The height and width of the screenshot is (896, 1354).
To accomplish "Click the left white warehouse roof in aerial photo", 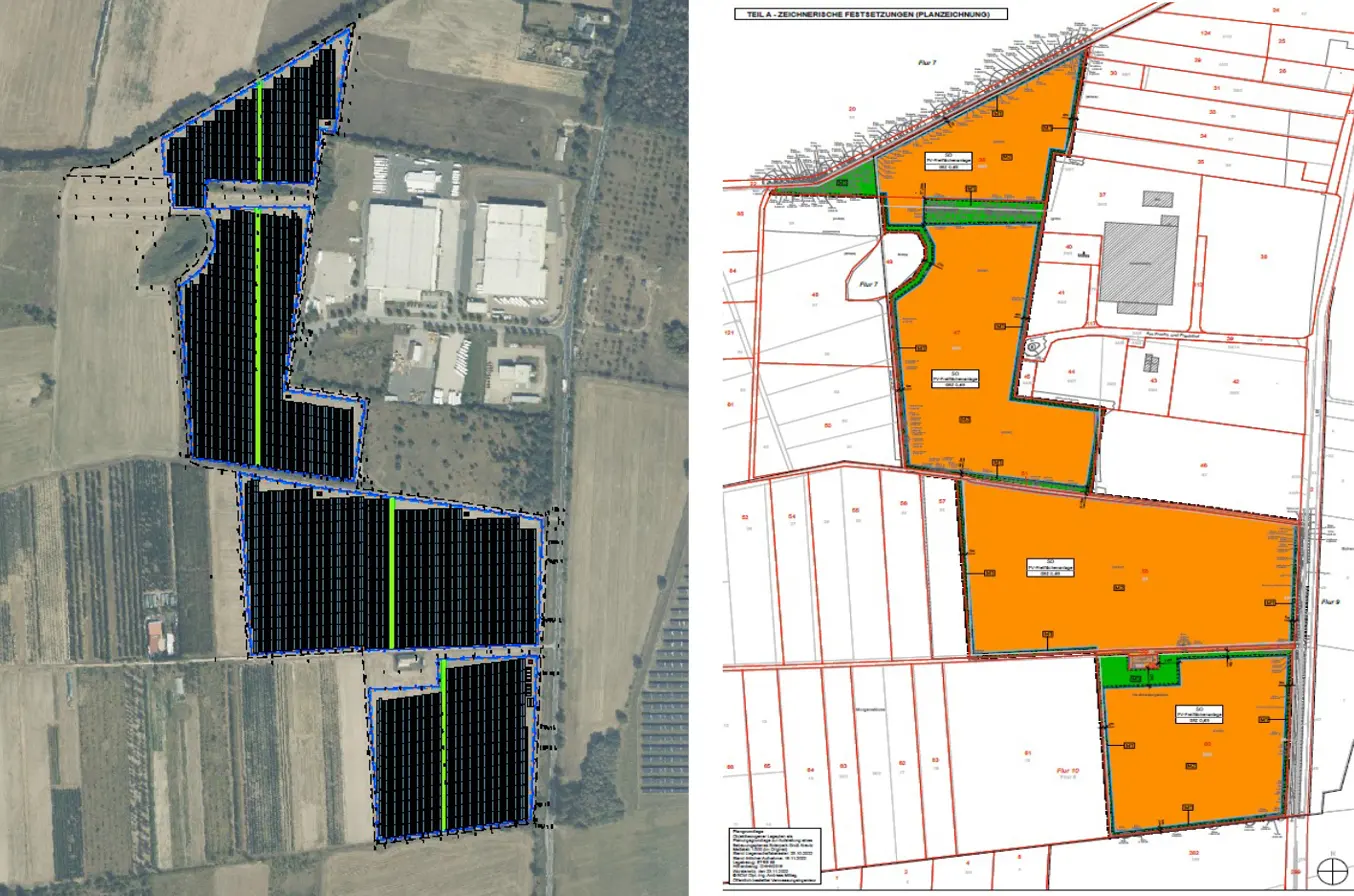I will point(402,246).
